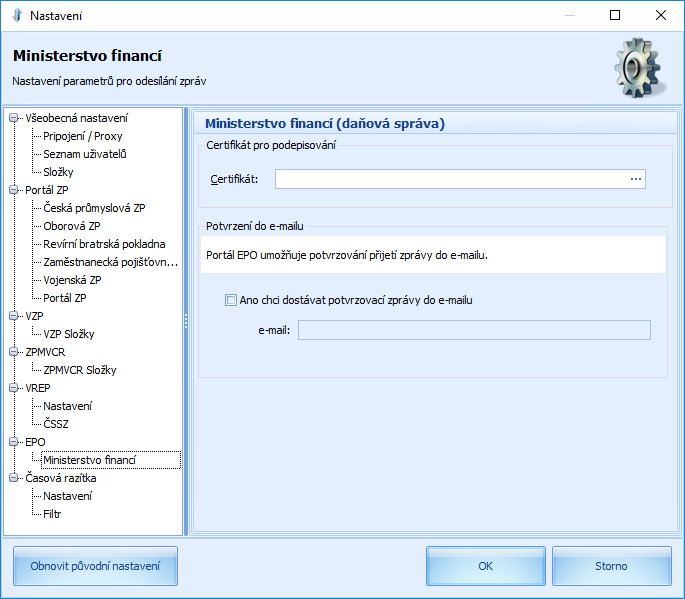Select Seznam uživatelů in the tree
The width and height of the screenshot is (685, 599).
tap(85, 154)
